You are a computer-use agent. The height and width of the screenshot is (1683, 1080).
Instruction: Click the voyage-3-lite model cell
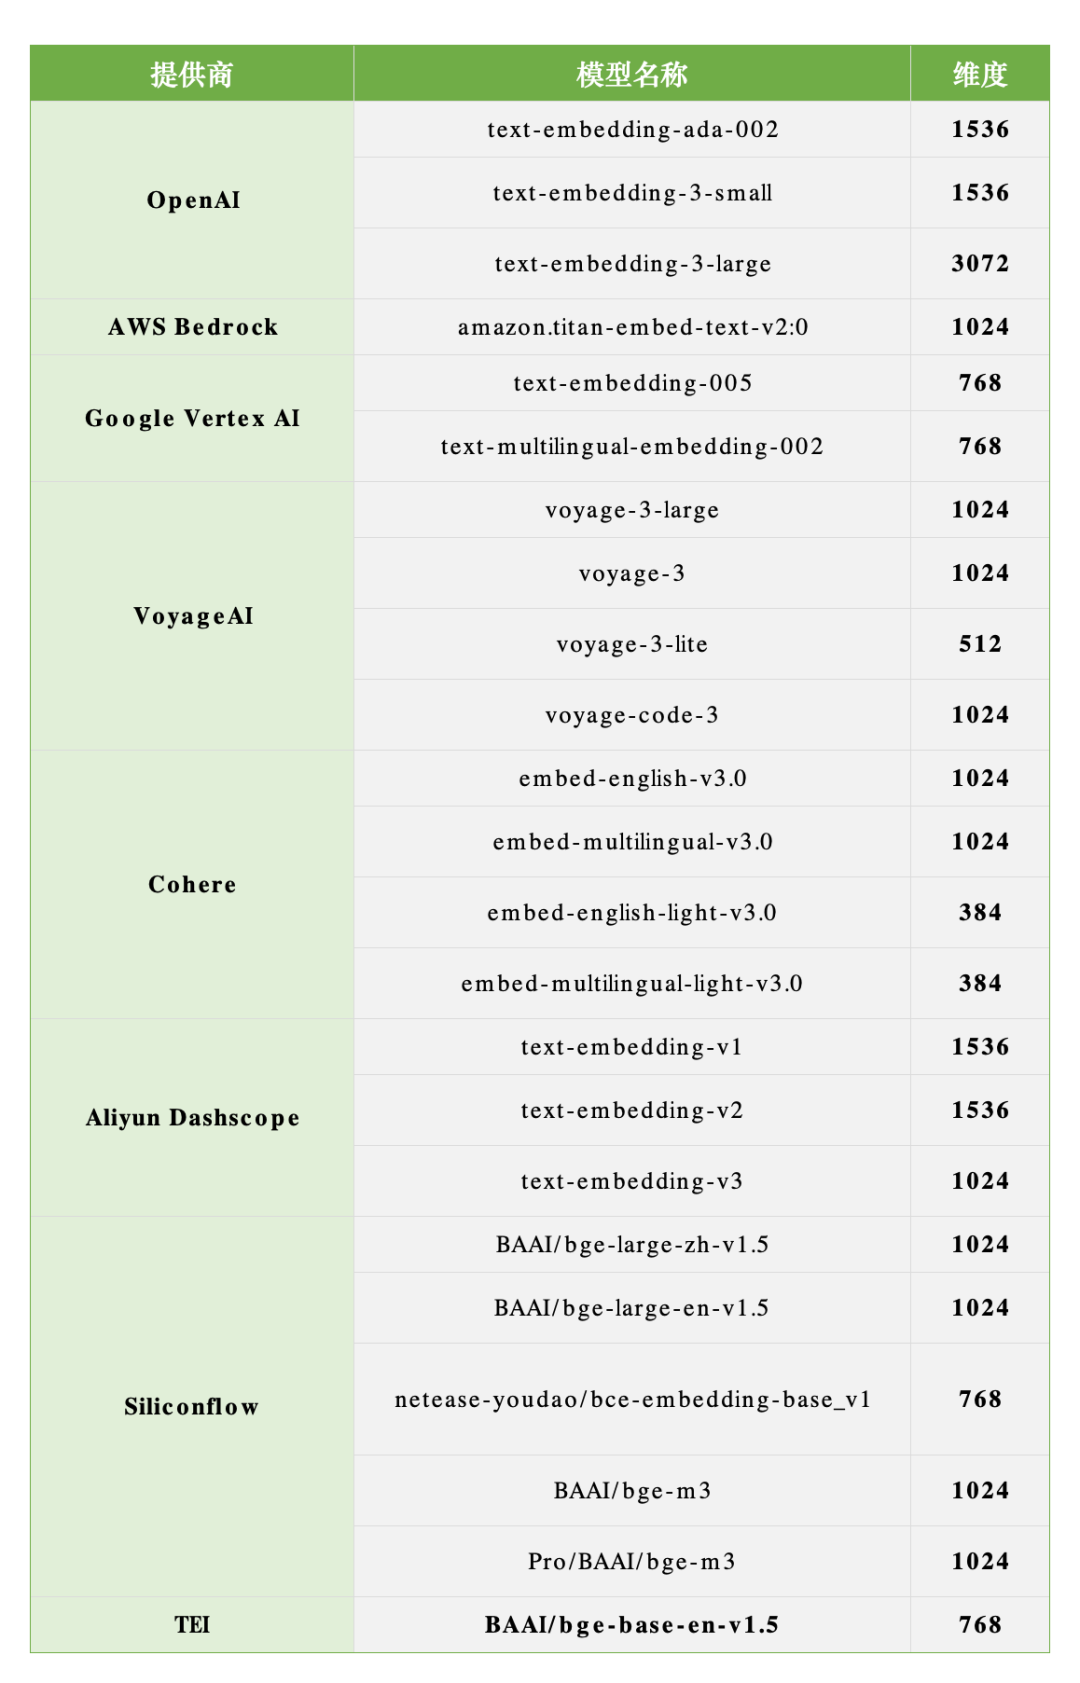pos(632,644)
